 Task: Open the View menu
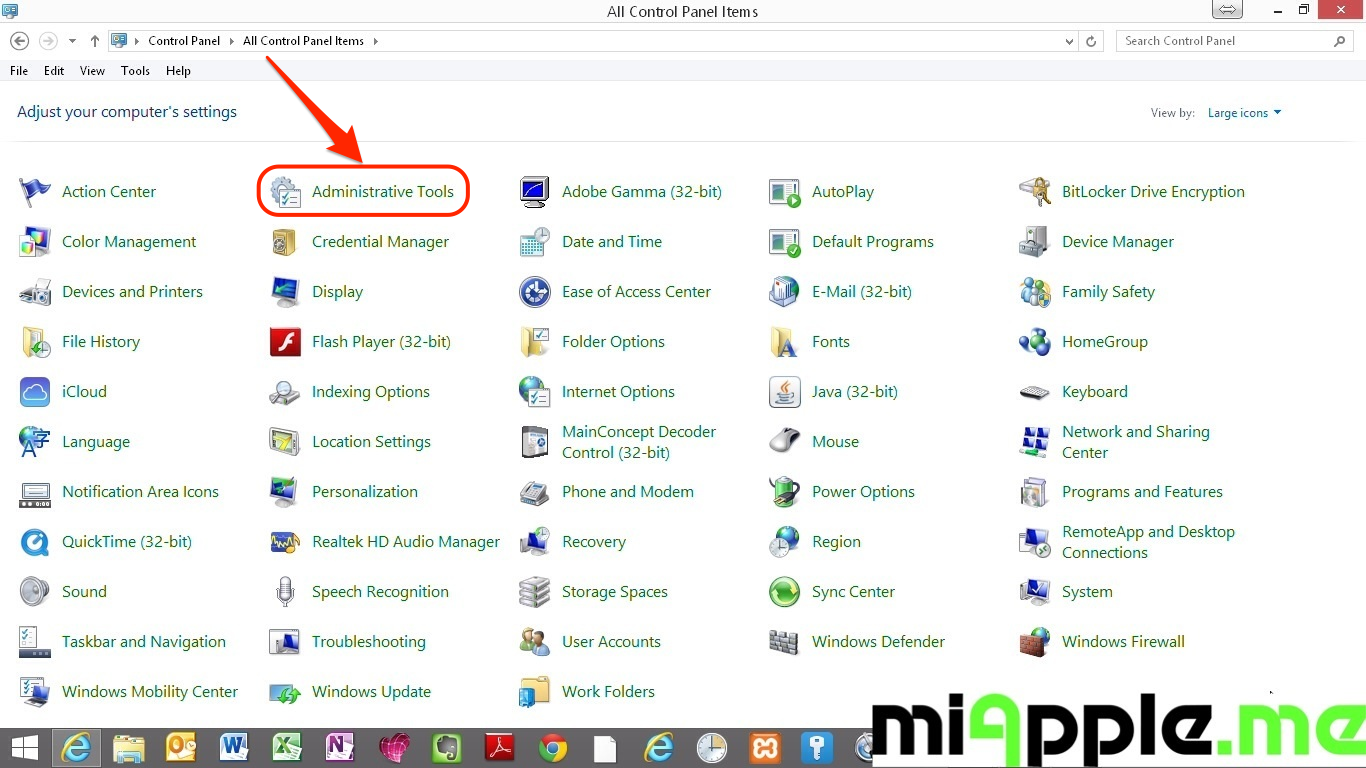pos(92,71)
